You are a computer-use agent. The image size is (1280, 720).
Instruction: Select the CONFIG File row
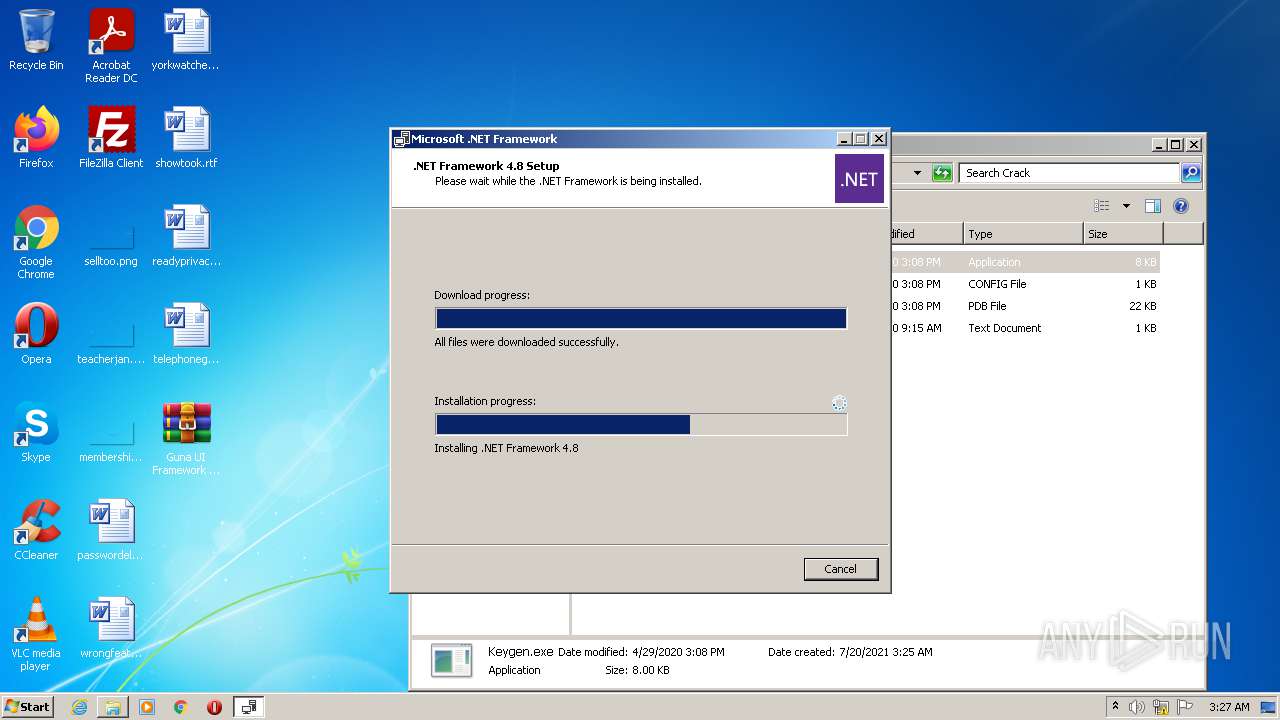coord(1024,284)
